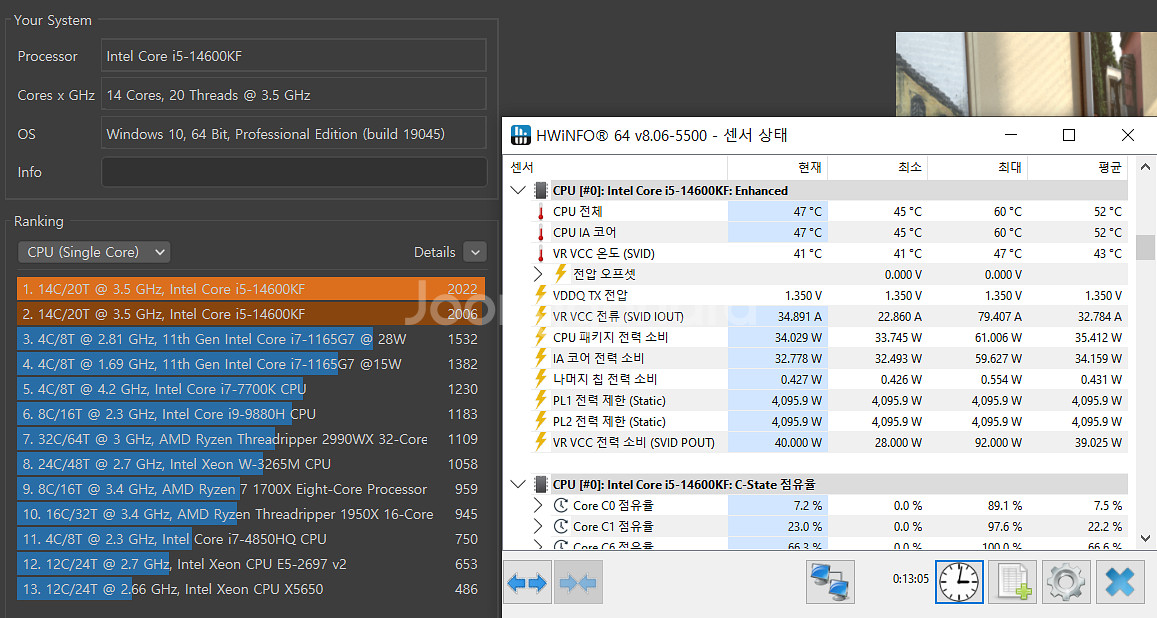This screenshot has height=618, width=1157.
Task: Expand the 전압 오프셋 row
Action: [539, 274]
